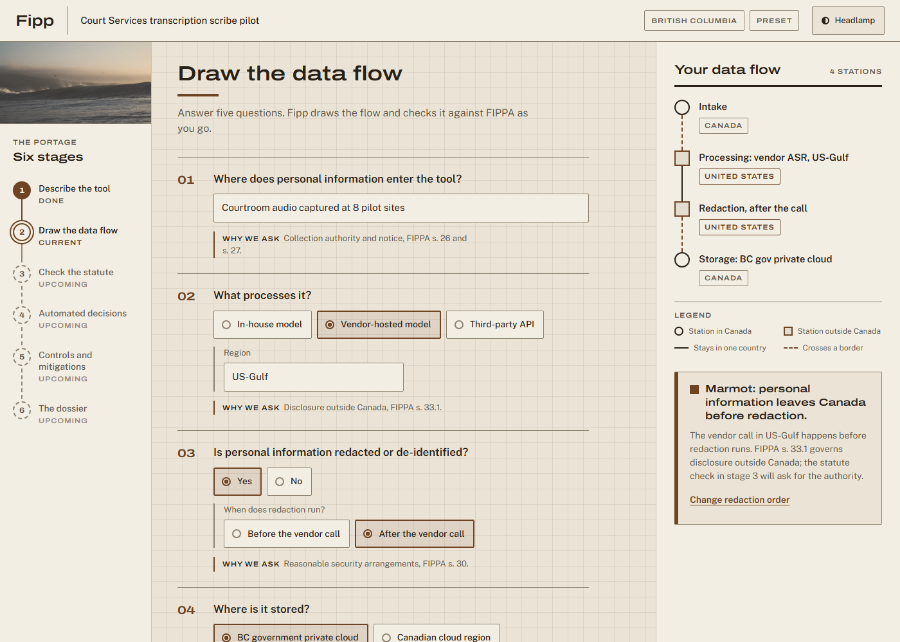Select the Third-party API option
This screenshot has width=900, height=642.
pyautogui.click(x=495, y=325)
